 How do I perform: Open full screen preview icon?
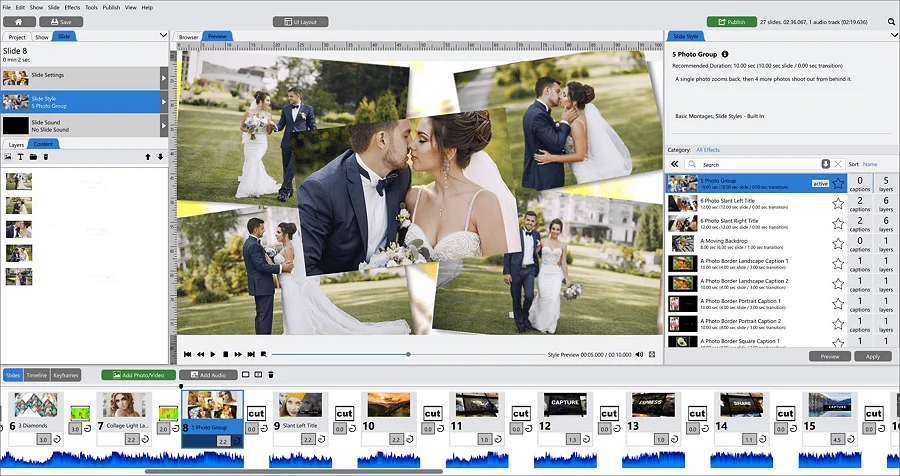[x=652, y=354]
